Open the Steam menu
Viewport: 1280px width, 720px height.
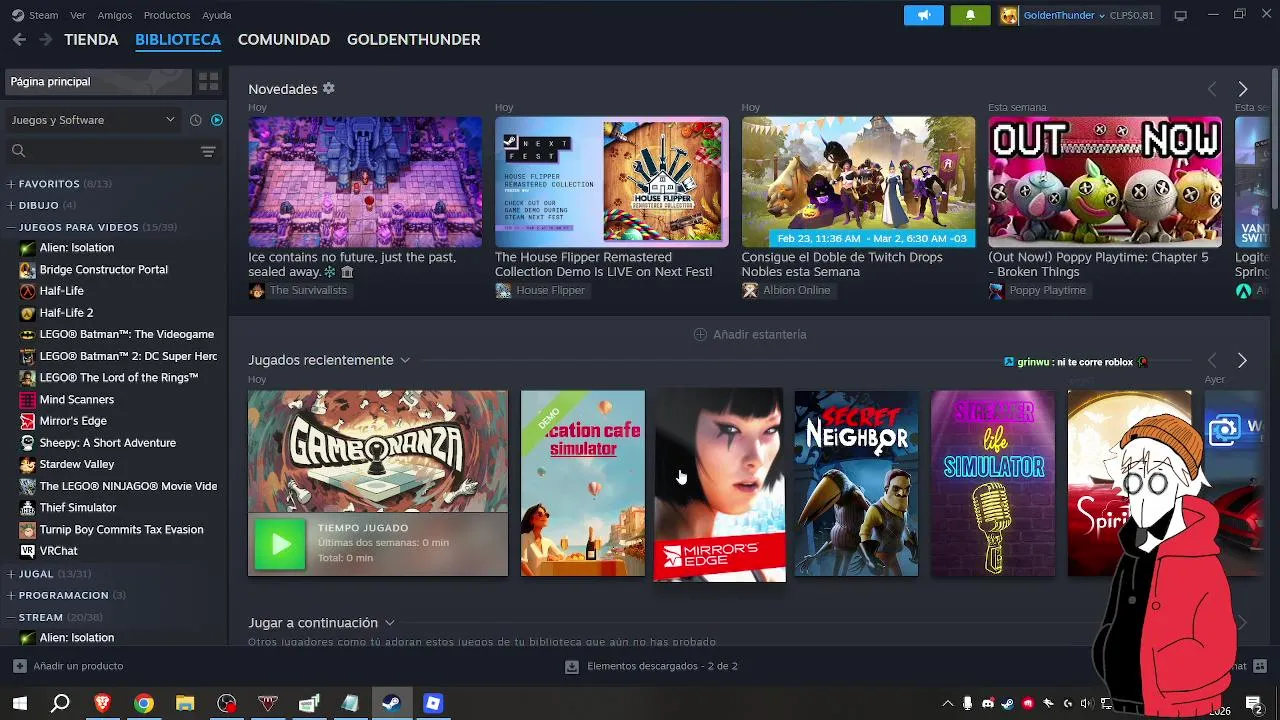point(43,15)
